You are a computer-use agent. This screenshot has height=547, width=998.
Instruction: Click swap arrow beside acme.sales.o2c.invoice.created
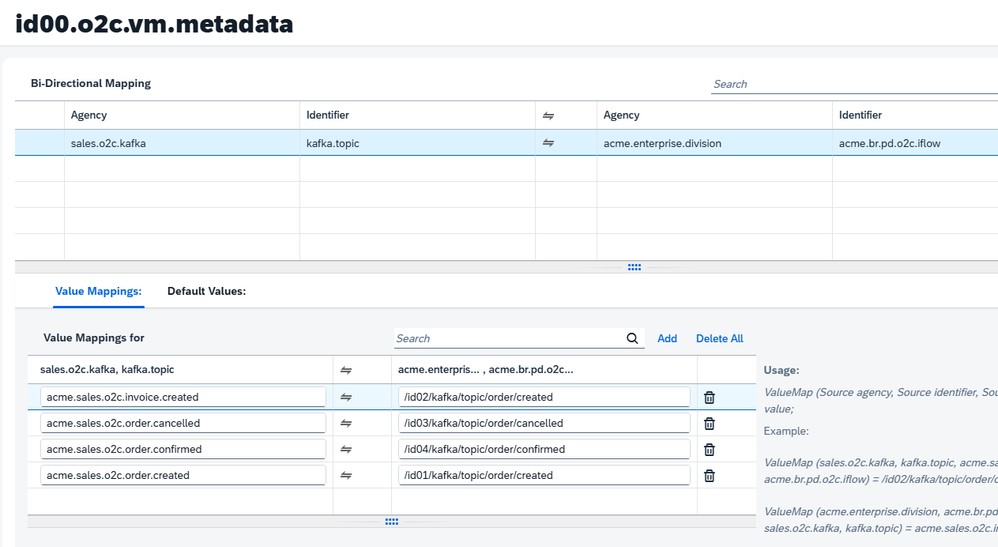click(x=346, y=397)
